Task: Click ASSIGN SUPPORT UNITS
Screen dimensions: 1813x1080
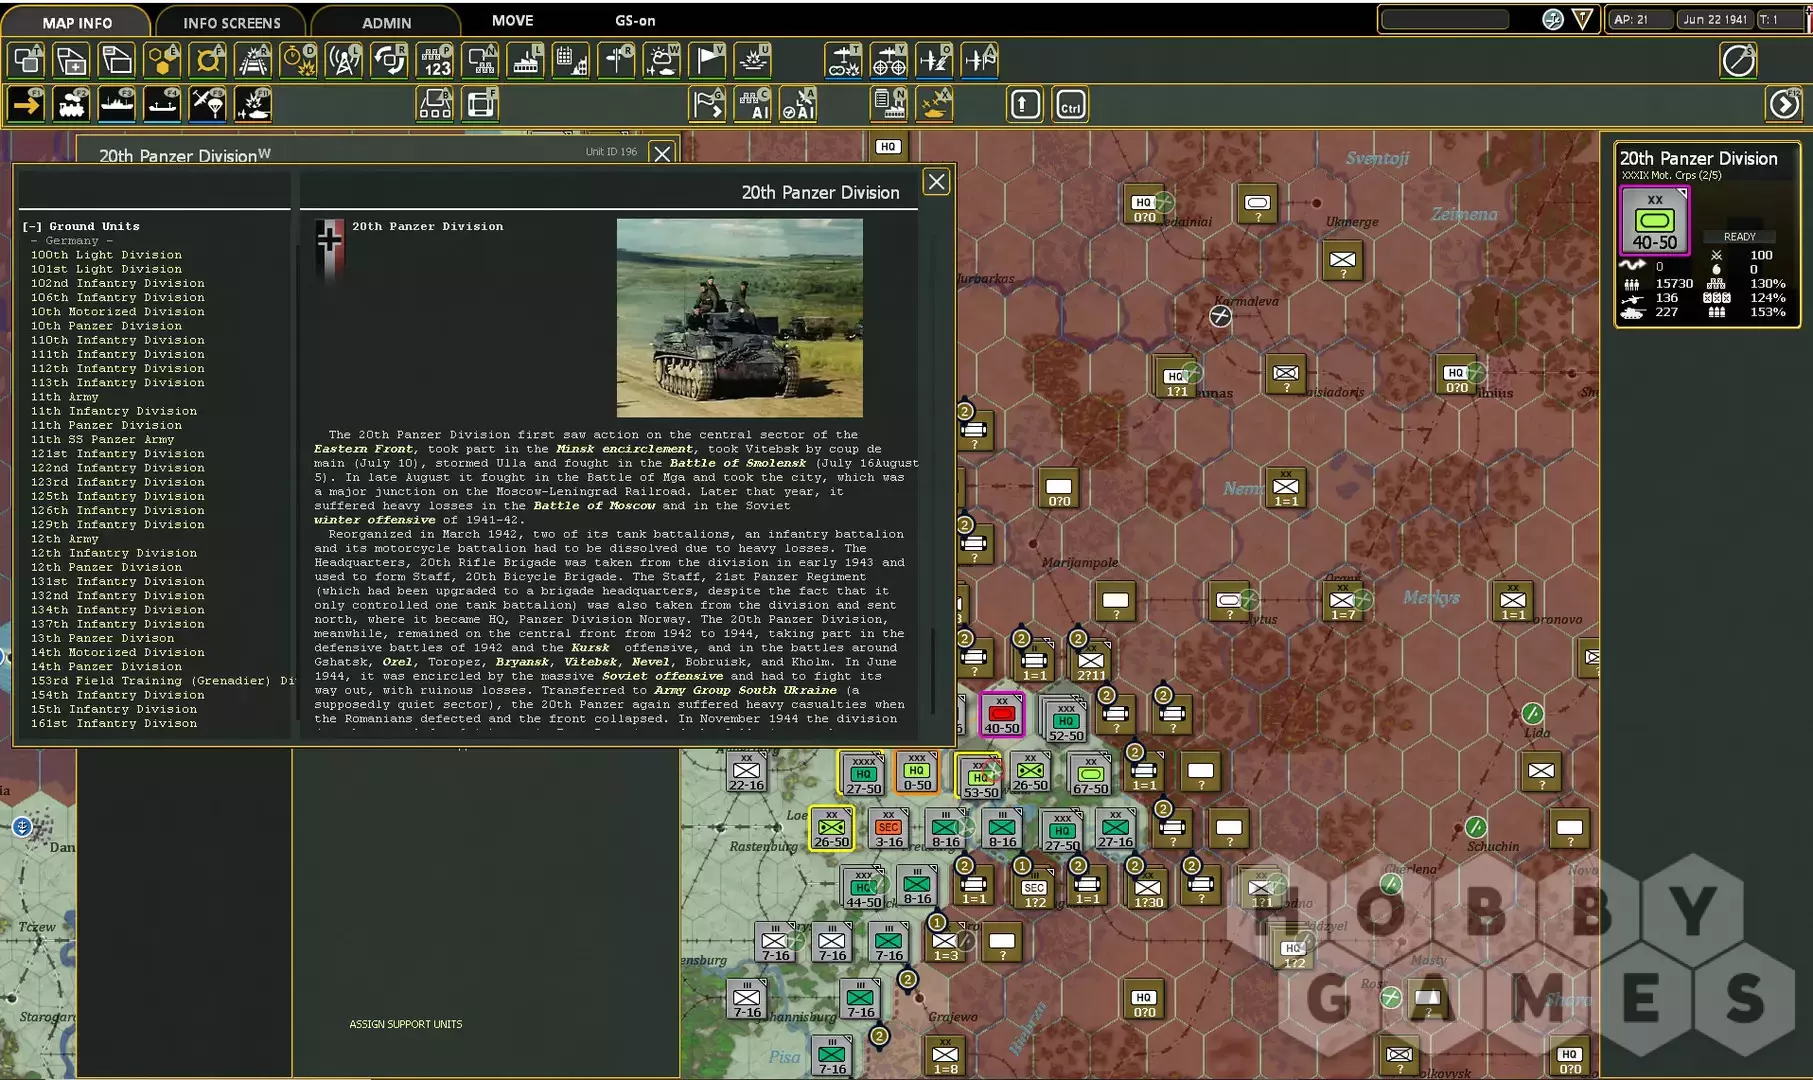Action: pos(405,1024)
